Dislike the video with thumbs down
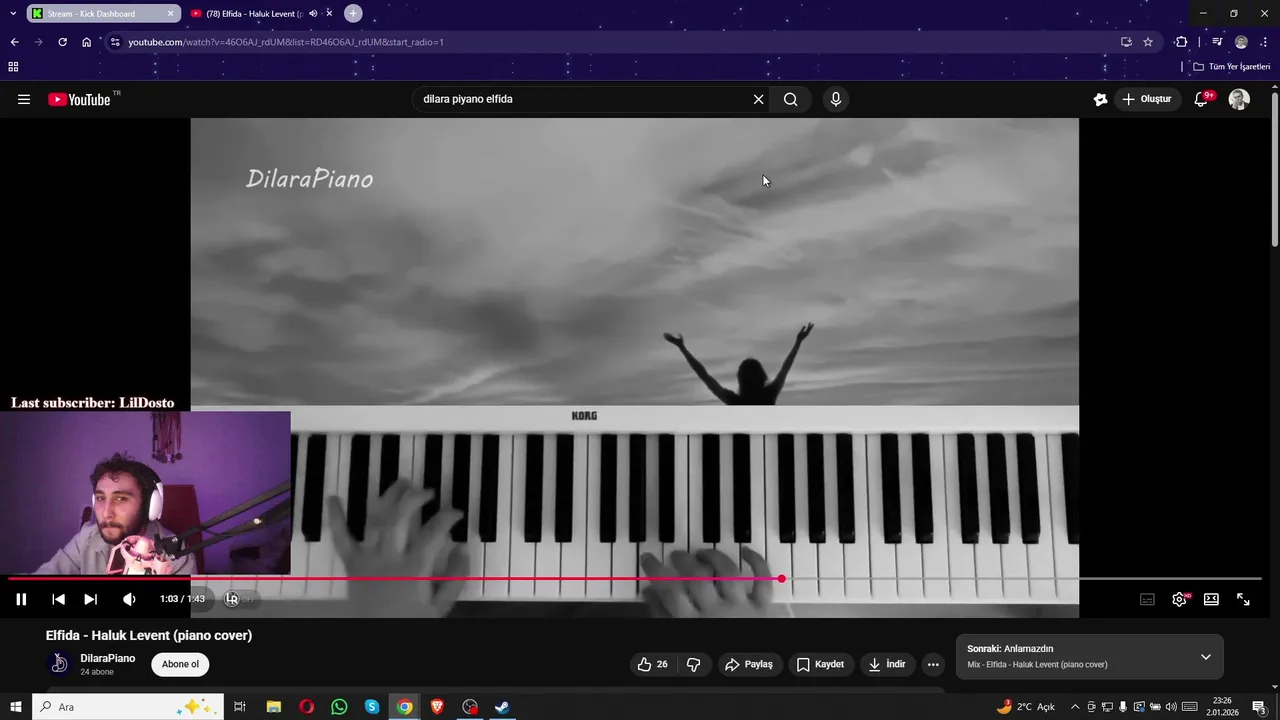1280x720 pixels. [693, 664]
